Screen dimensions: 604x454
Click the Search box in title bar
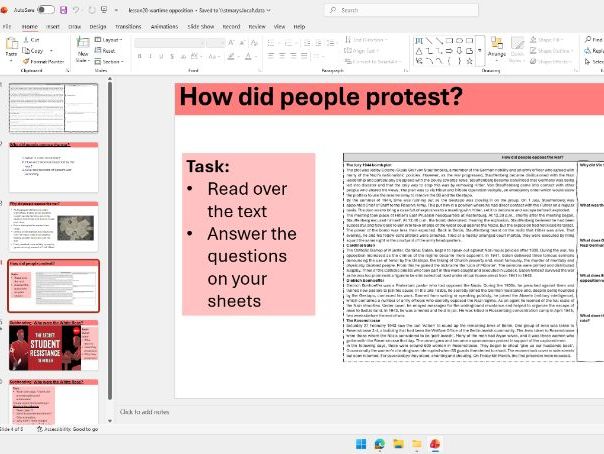tap(402, 10)
